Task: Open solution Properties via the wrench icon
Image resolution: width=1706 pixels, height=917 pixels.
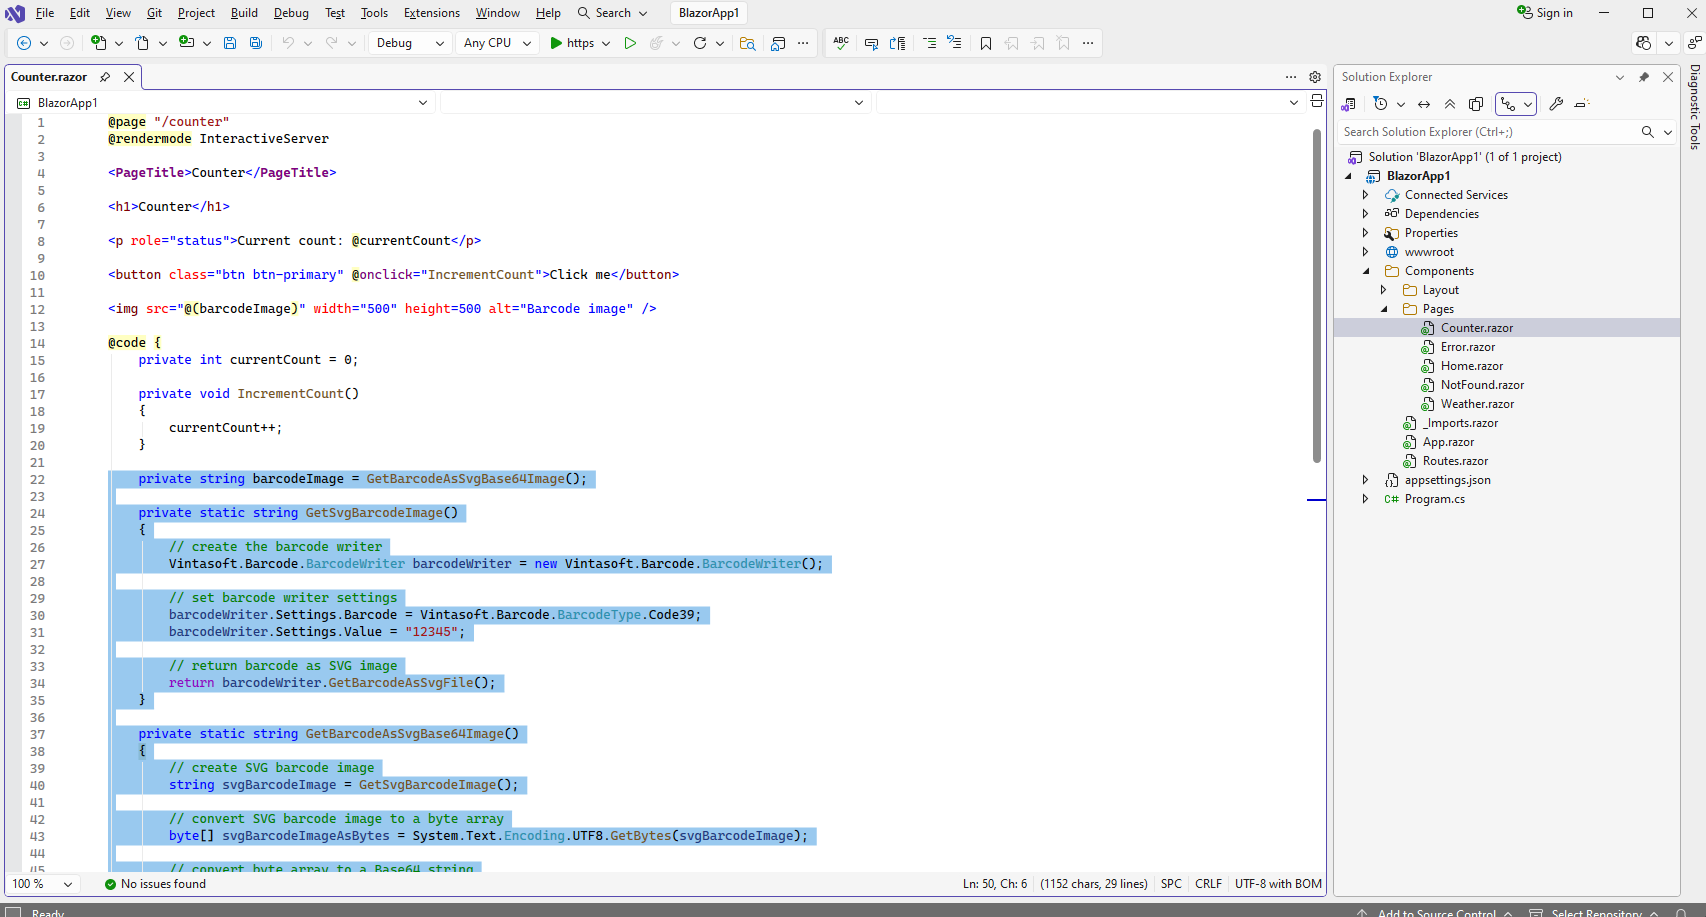Action: [1556, 104]
